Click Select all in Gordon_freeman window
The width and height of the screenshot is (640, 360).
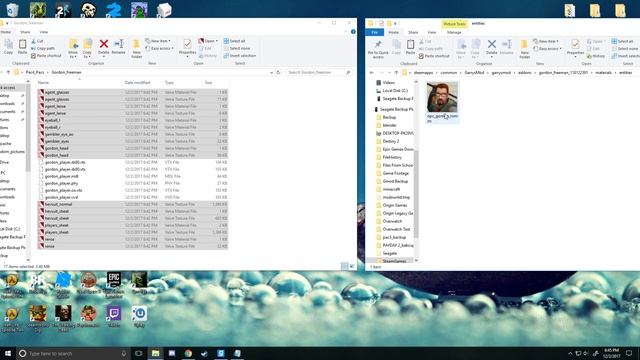(x=235, y=41)
